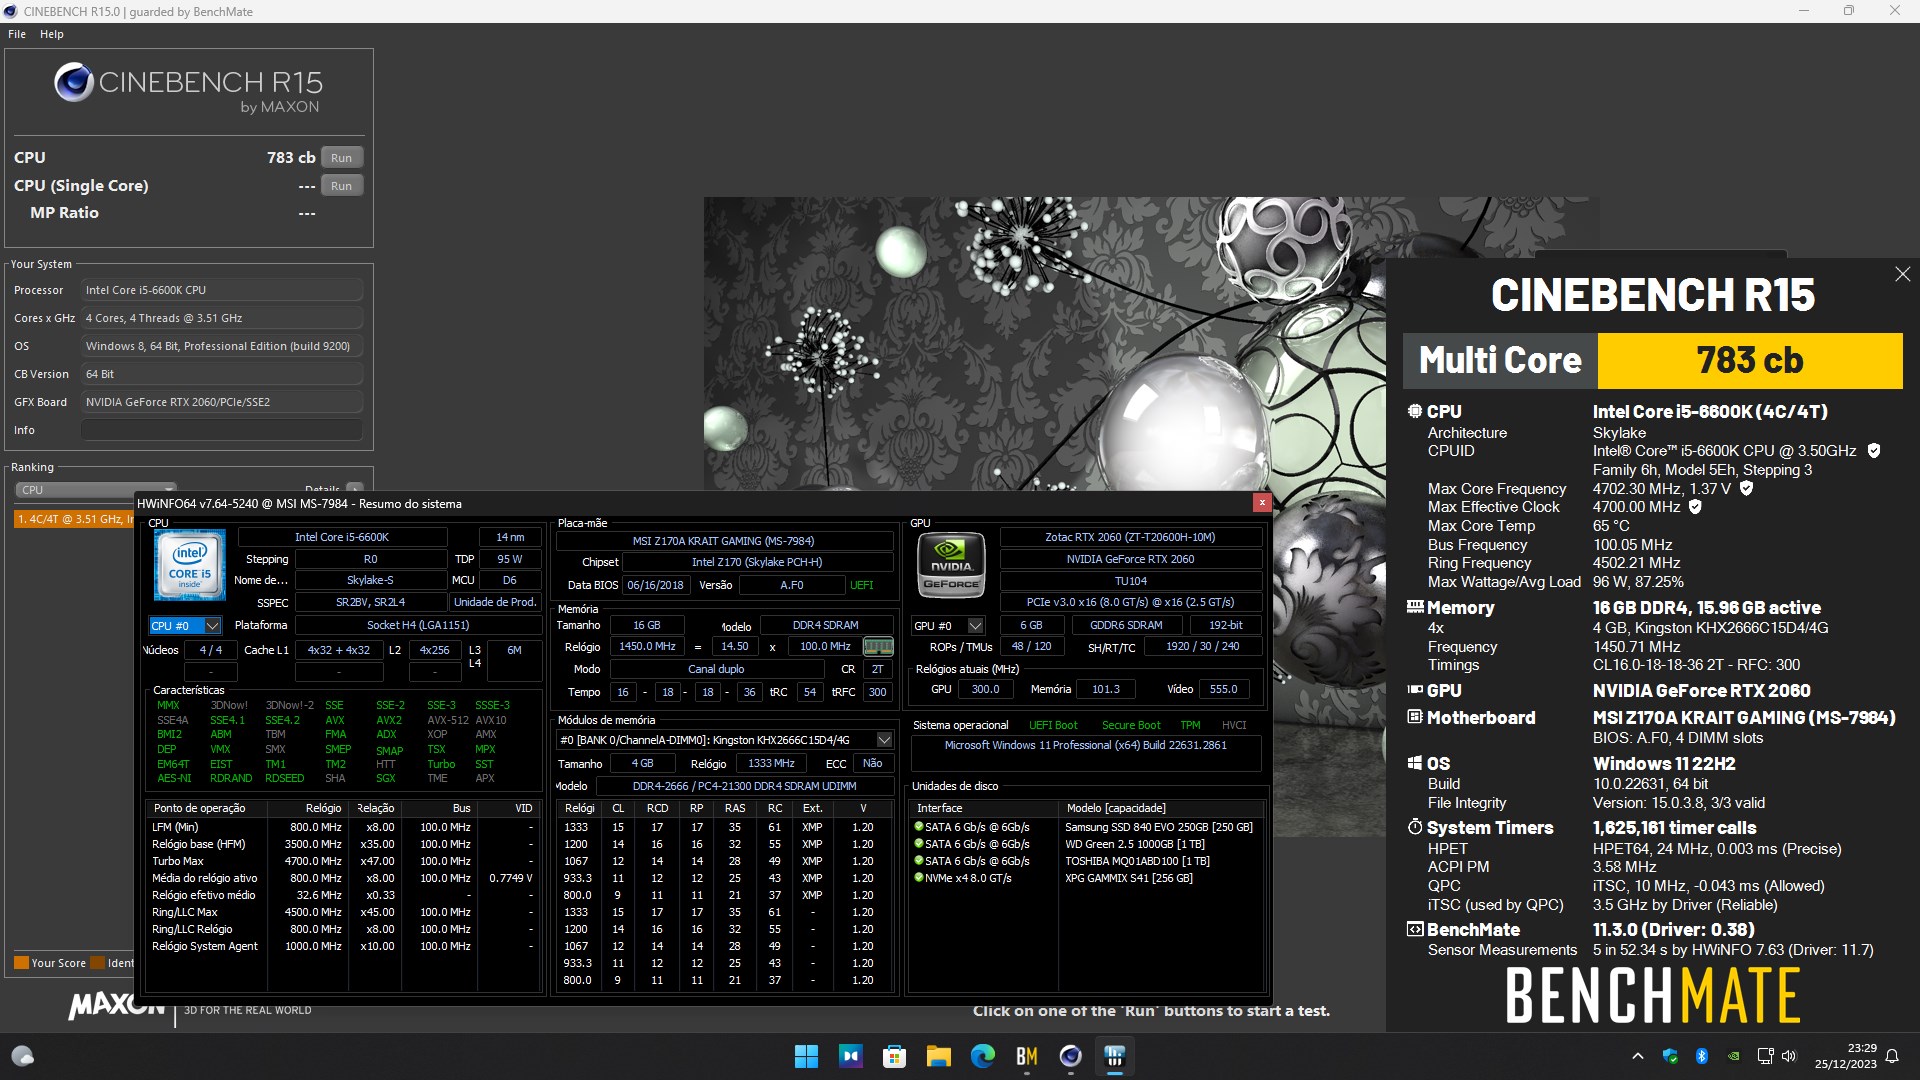This screenshot has height=1080, width=1920.
Task: Click the Info input field
Action: pyautogui.click(x=222, y=430)
